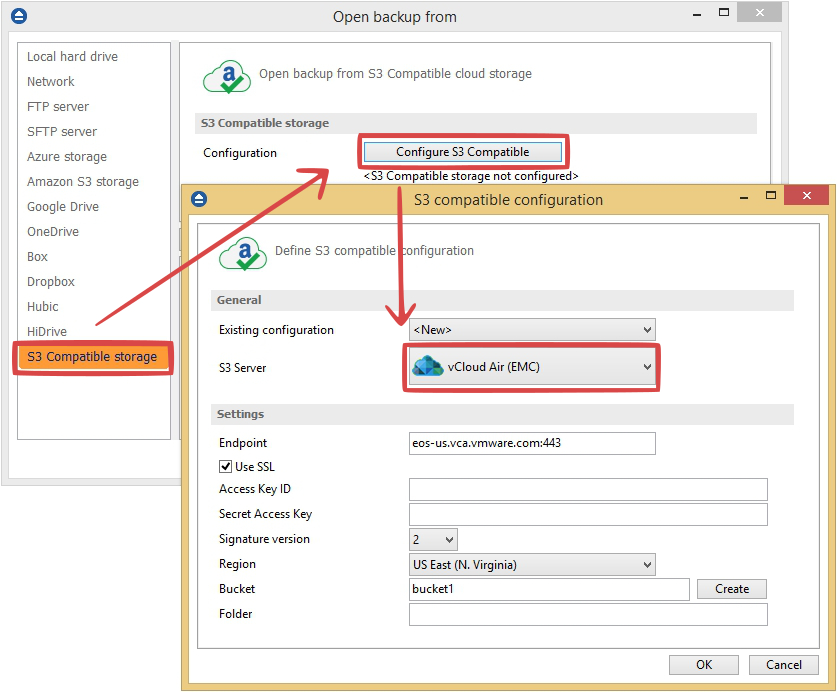837x692 pixels.
Task: Close the Open backup from window
Action: 760,12
